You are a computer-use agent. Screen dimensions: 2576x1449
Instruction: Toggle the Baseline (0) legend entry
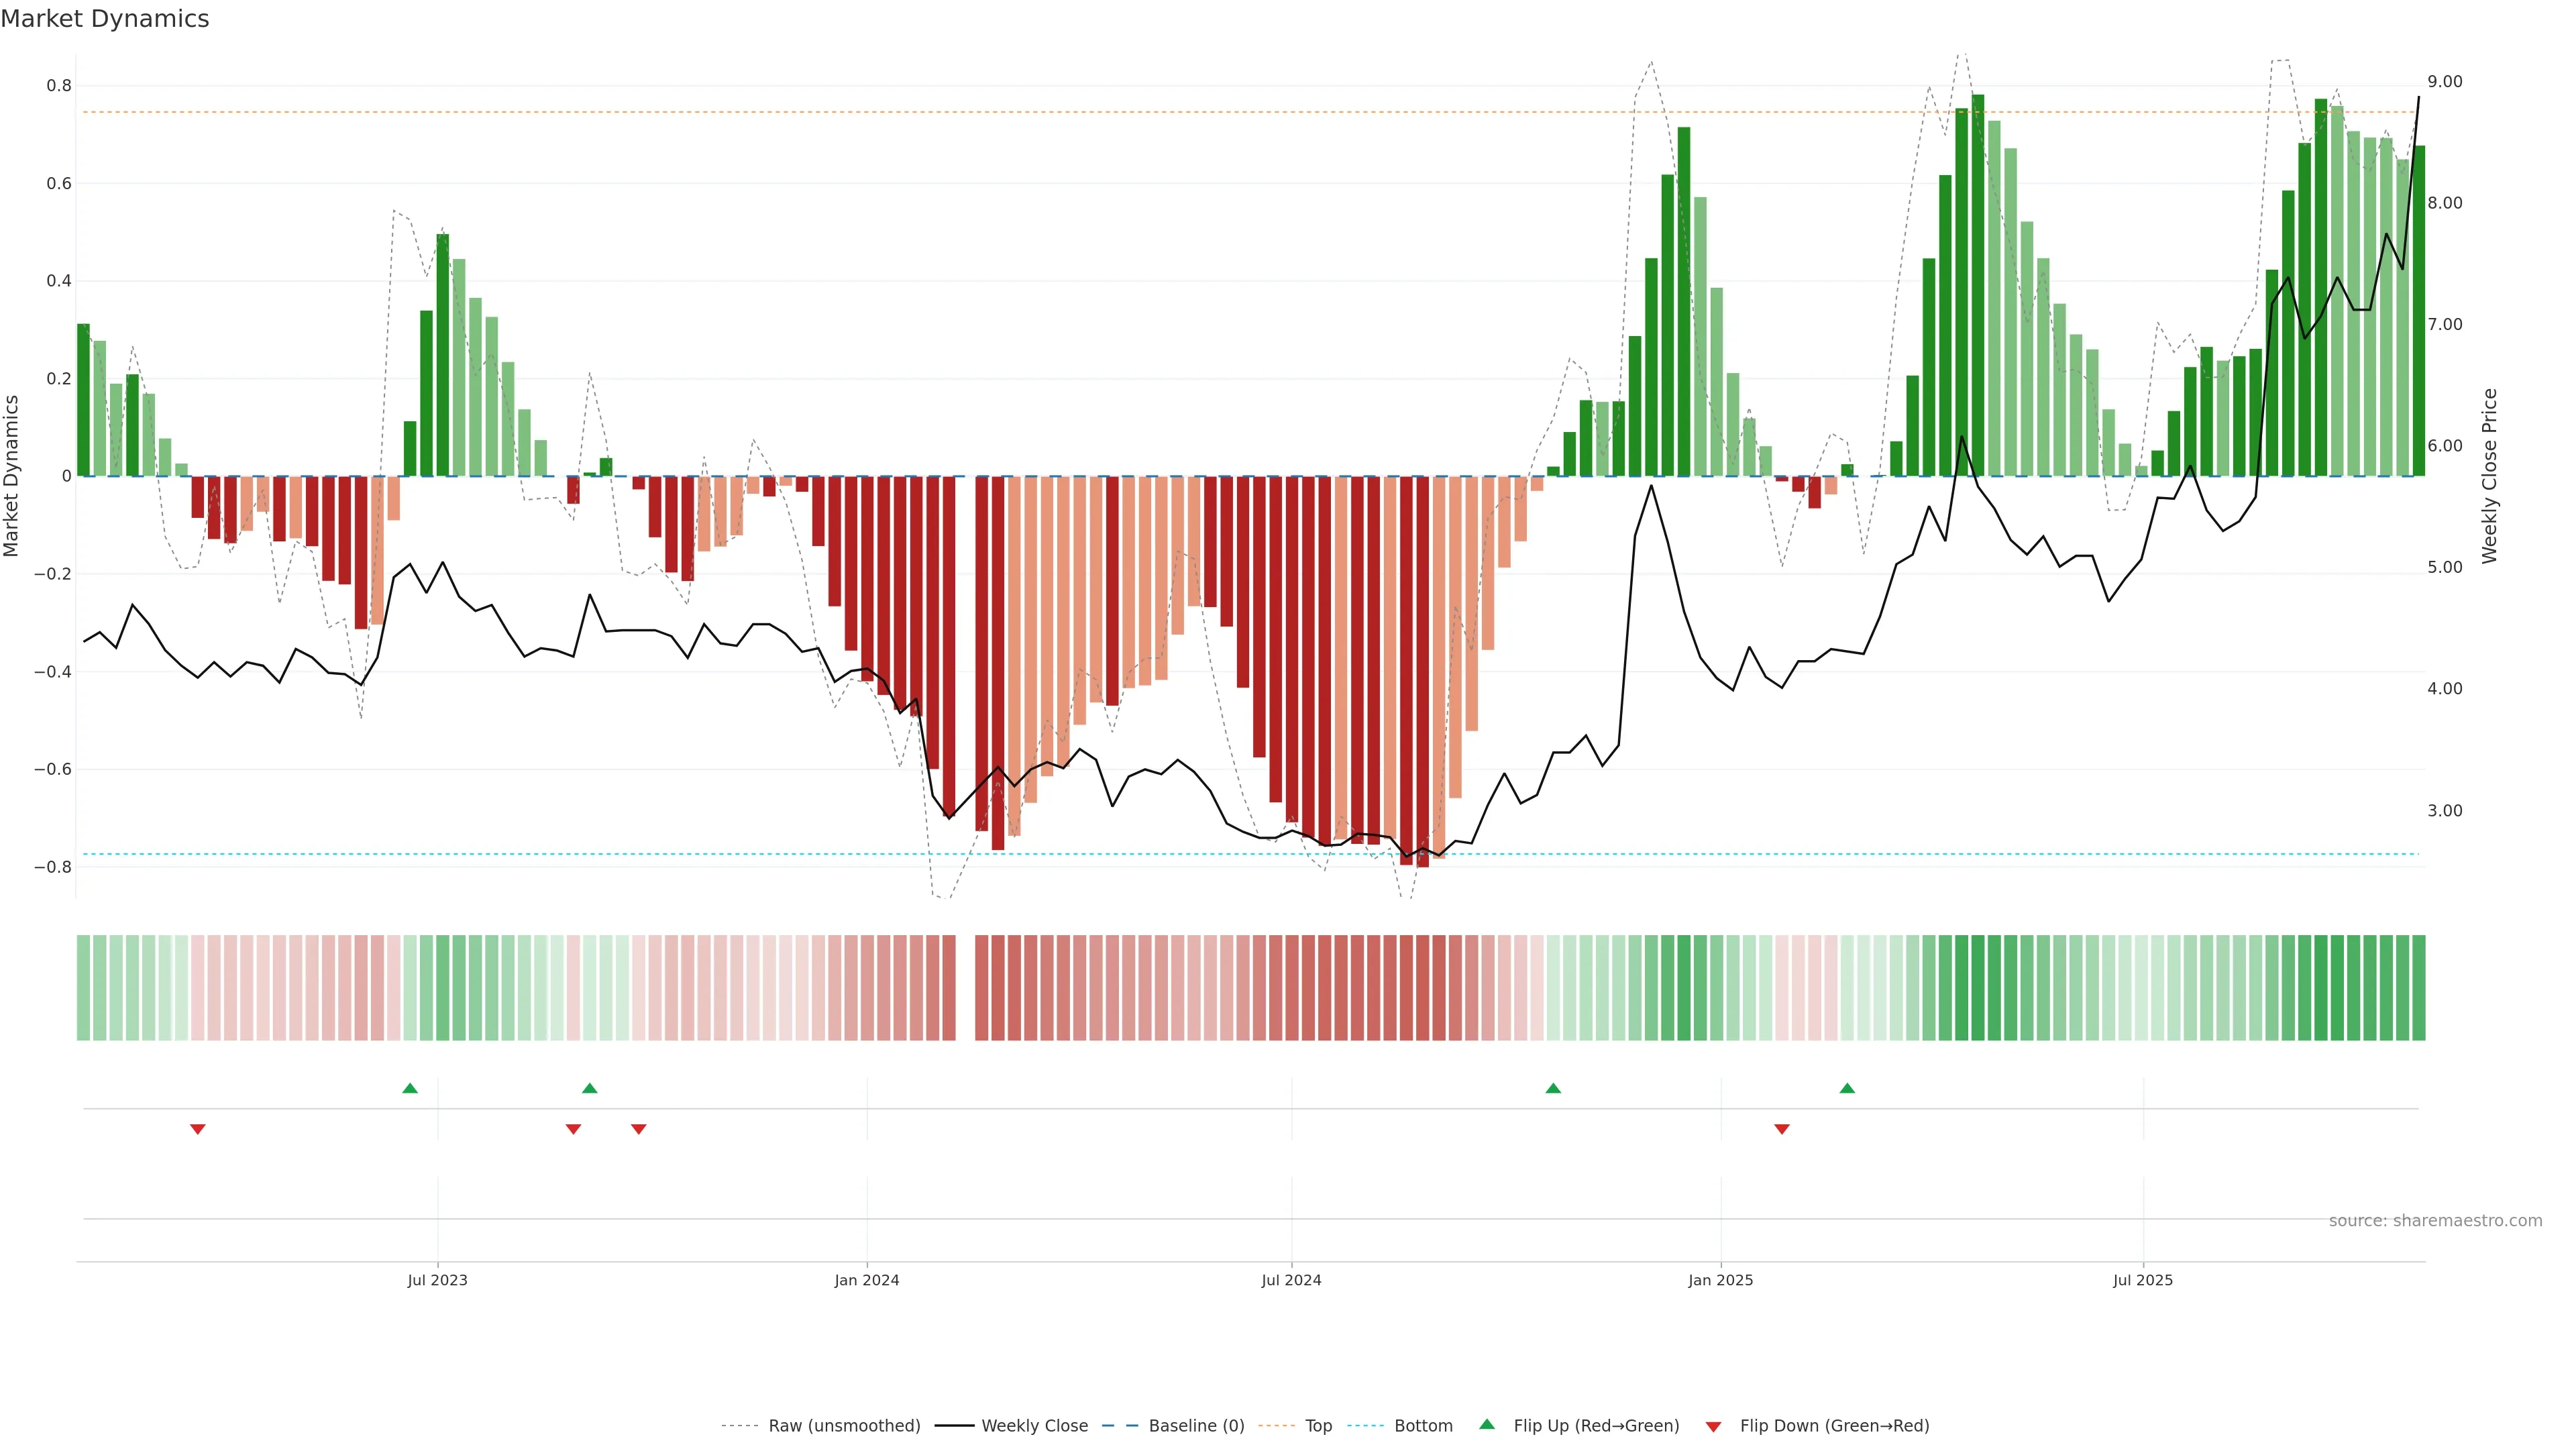(x=1196, y=1425)
